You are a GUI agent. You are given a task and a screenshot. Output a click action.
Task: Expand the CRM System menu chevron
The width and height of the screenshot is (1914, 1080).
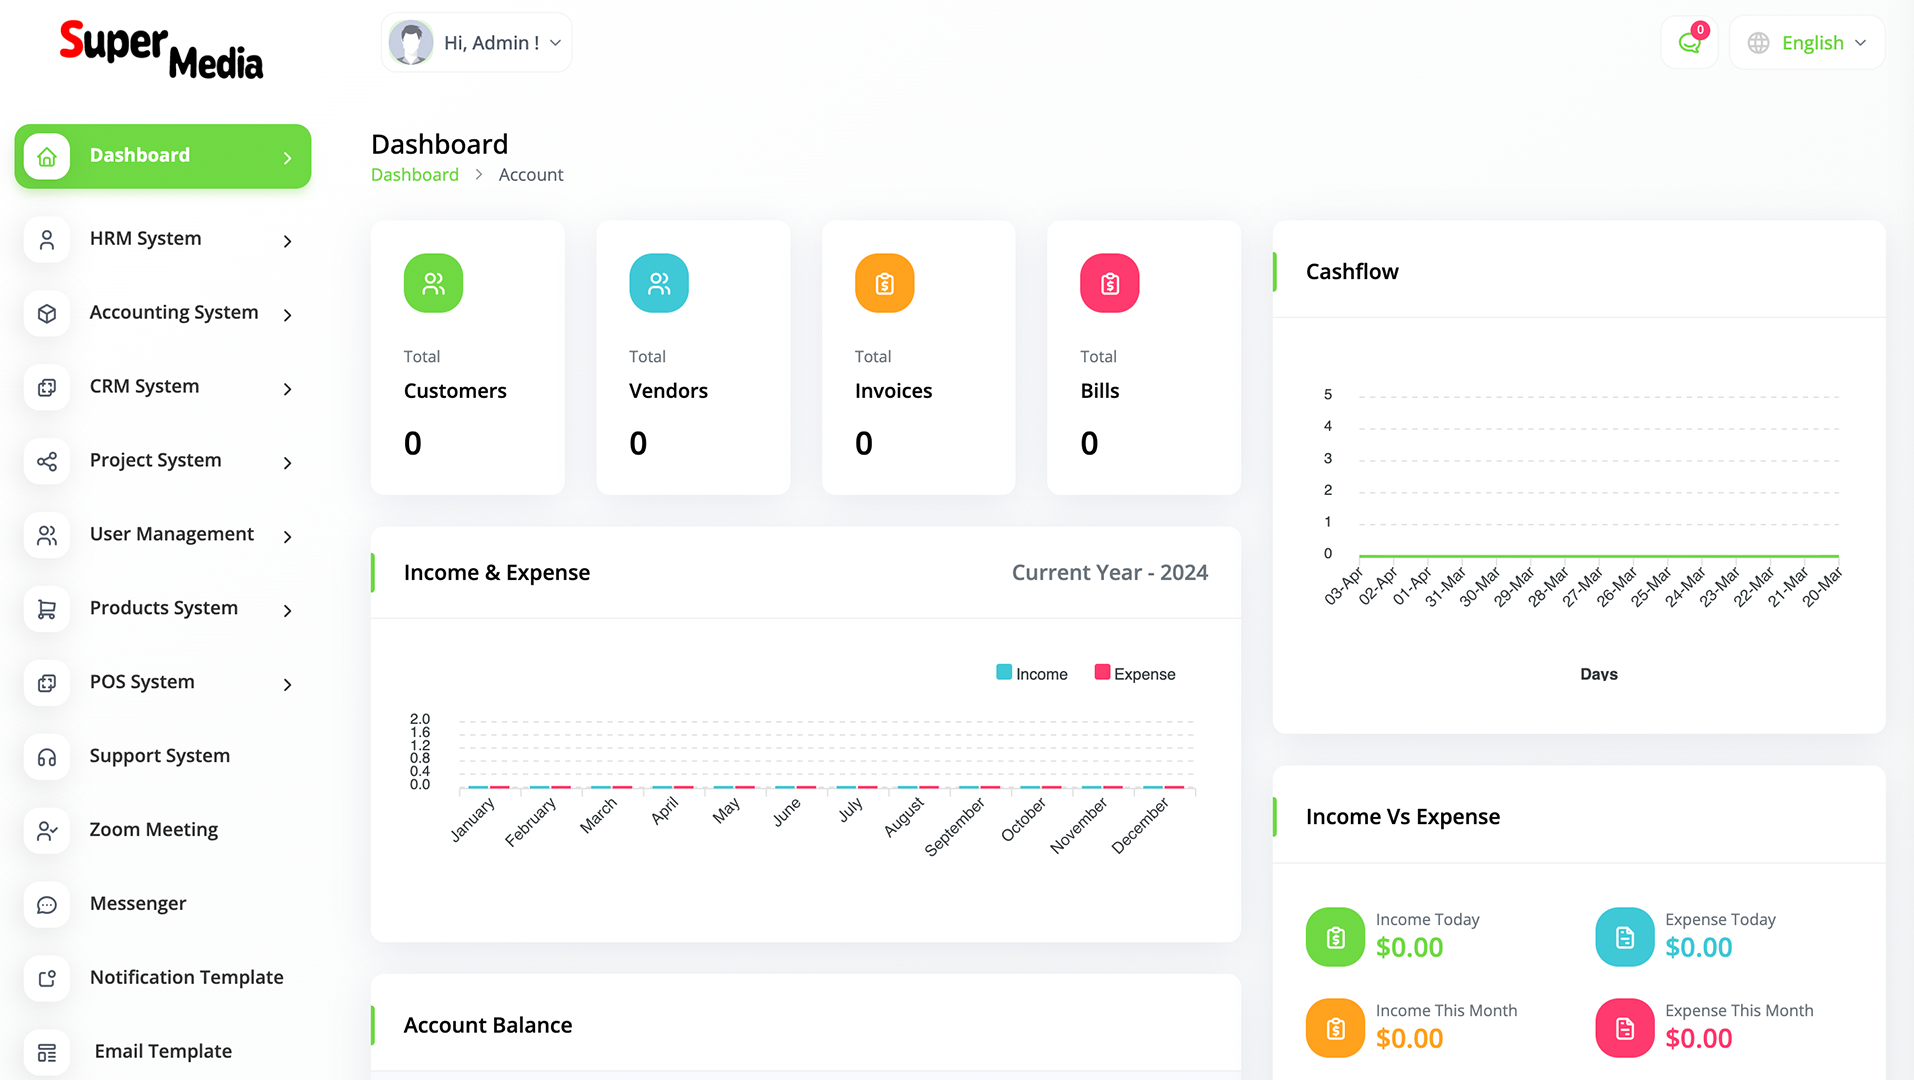pyautogui.click(x=287, y=389)
